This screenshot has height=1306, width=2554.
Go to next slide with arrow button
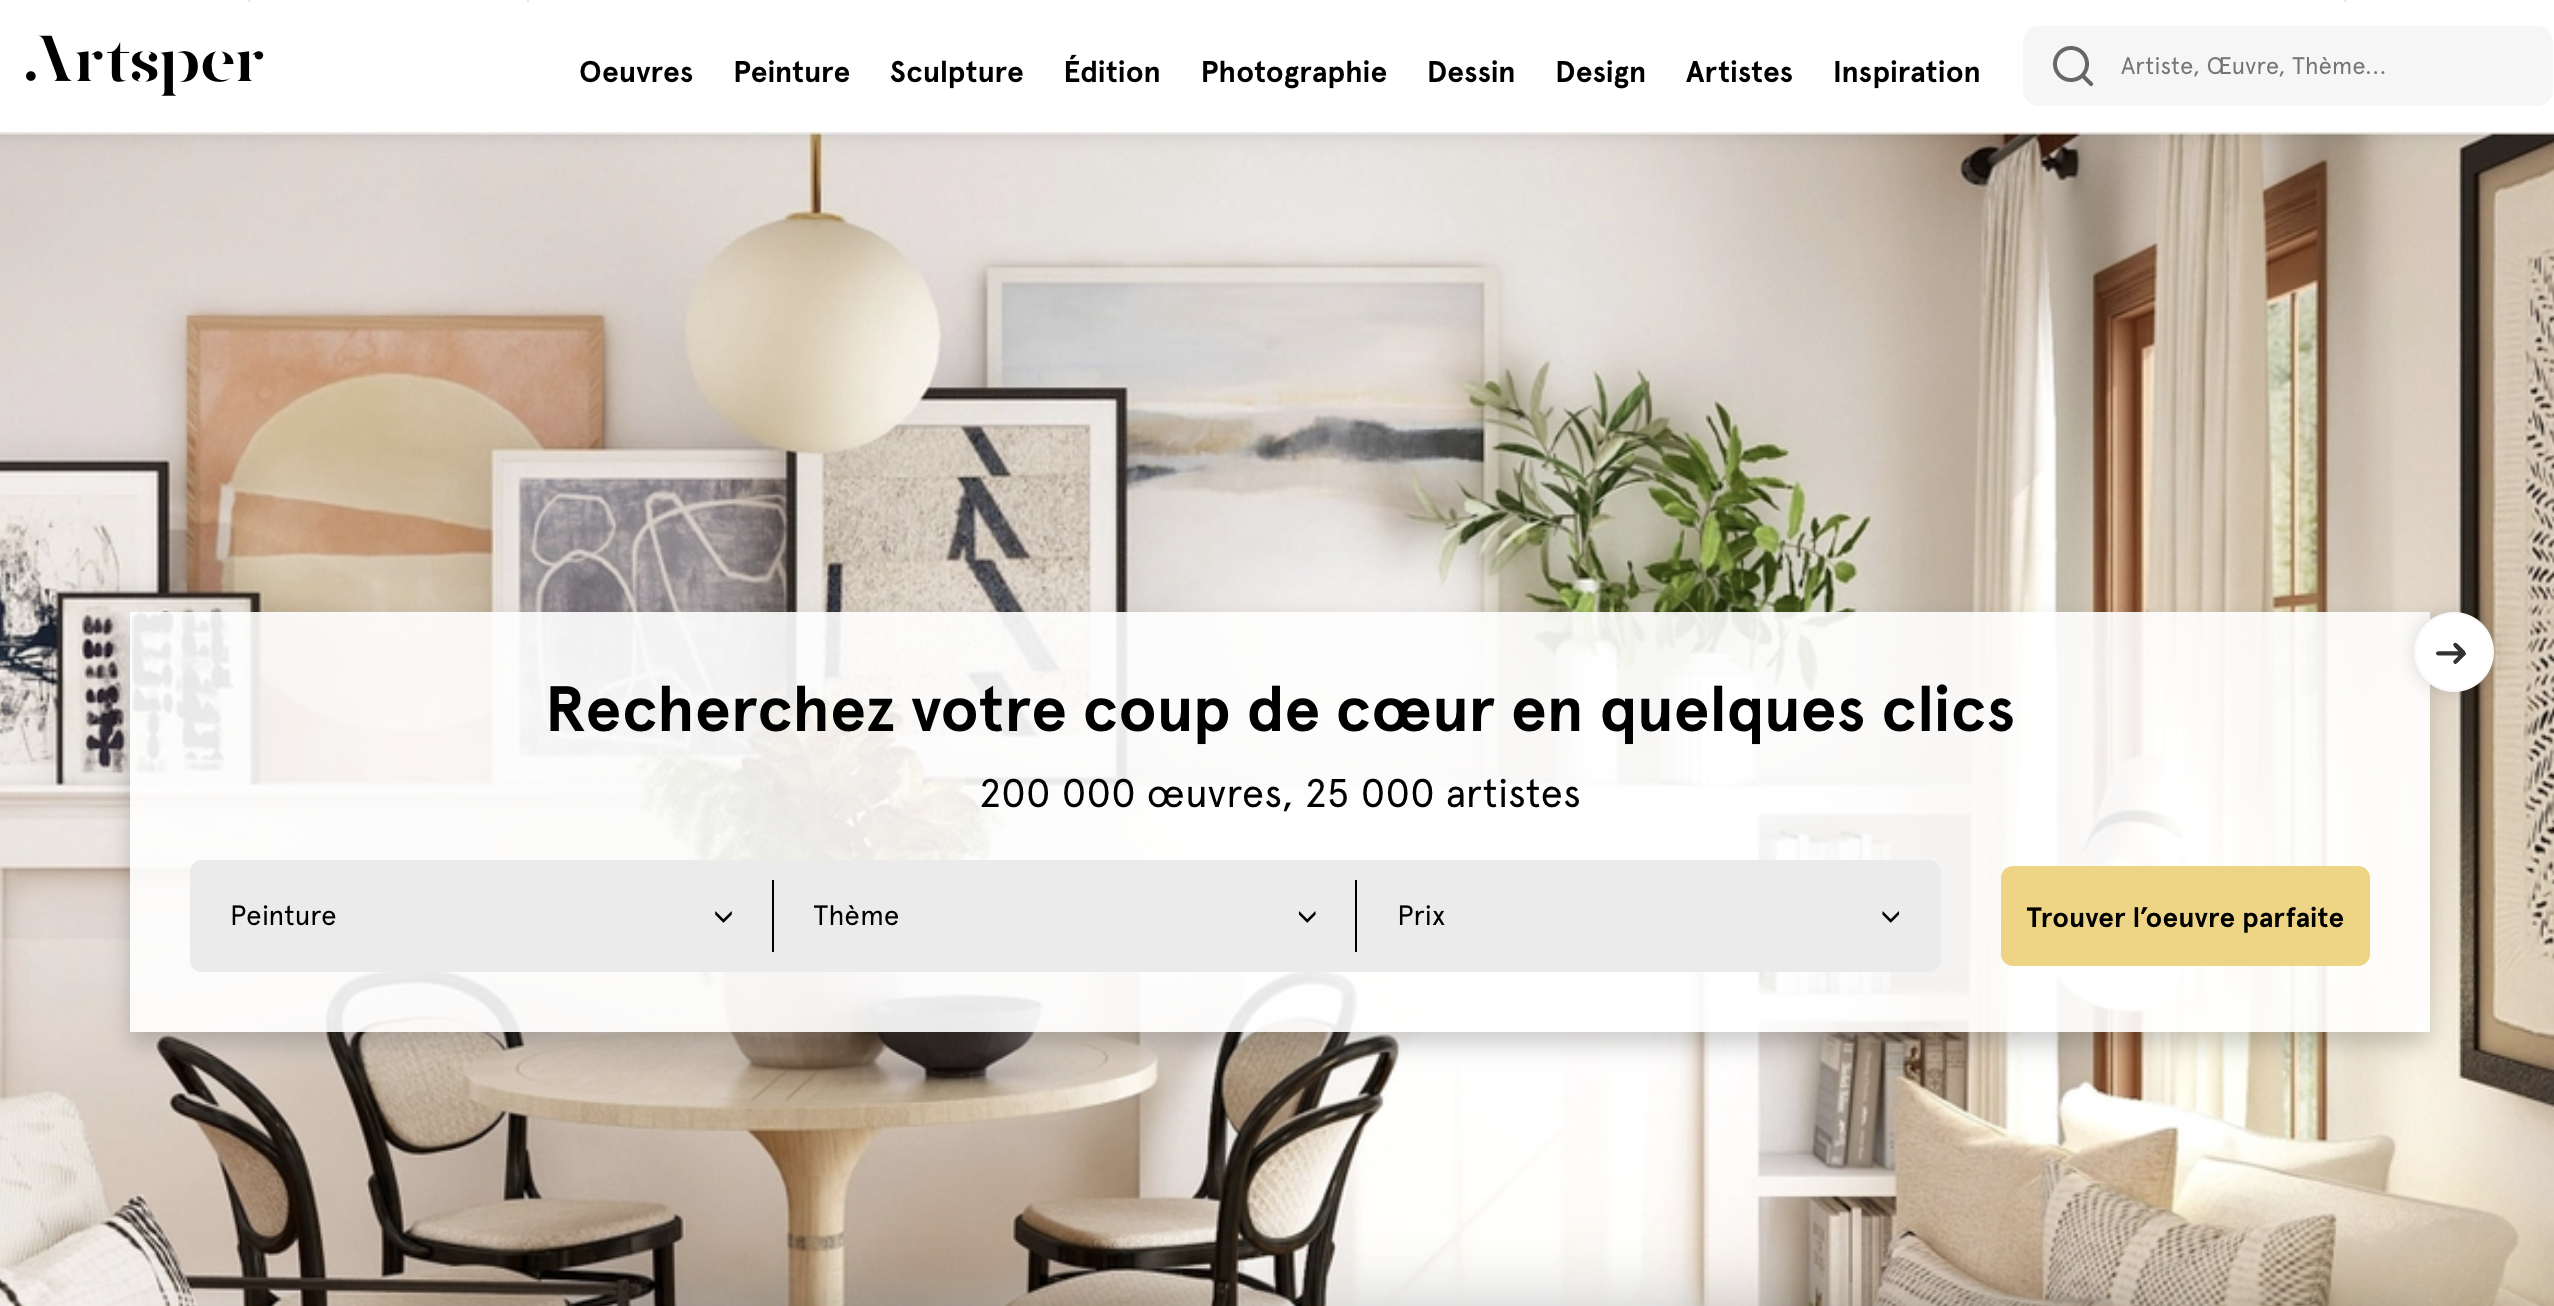coord(2453,653)
